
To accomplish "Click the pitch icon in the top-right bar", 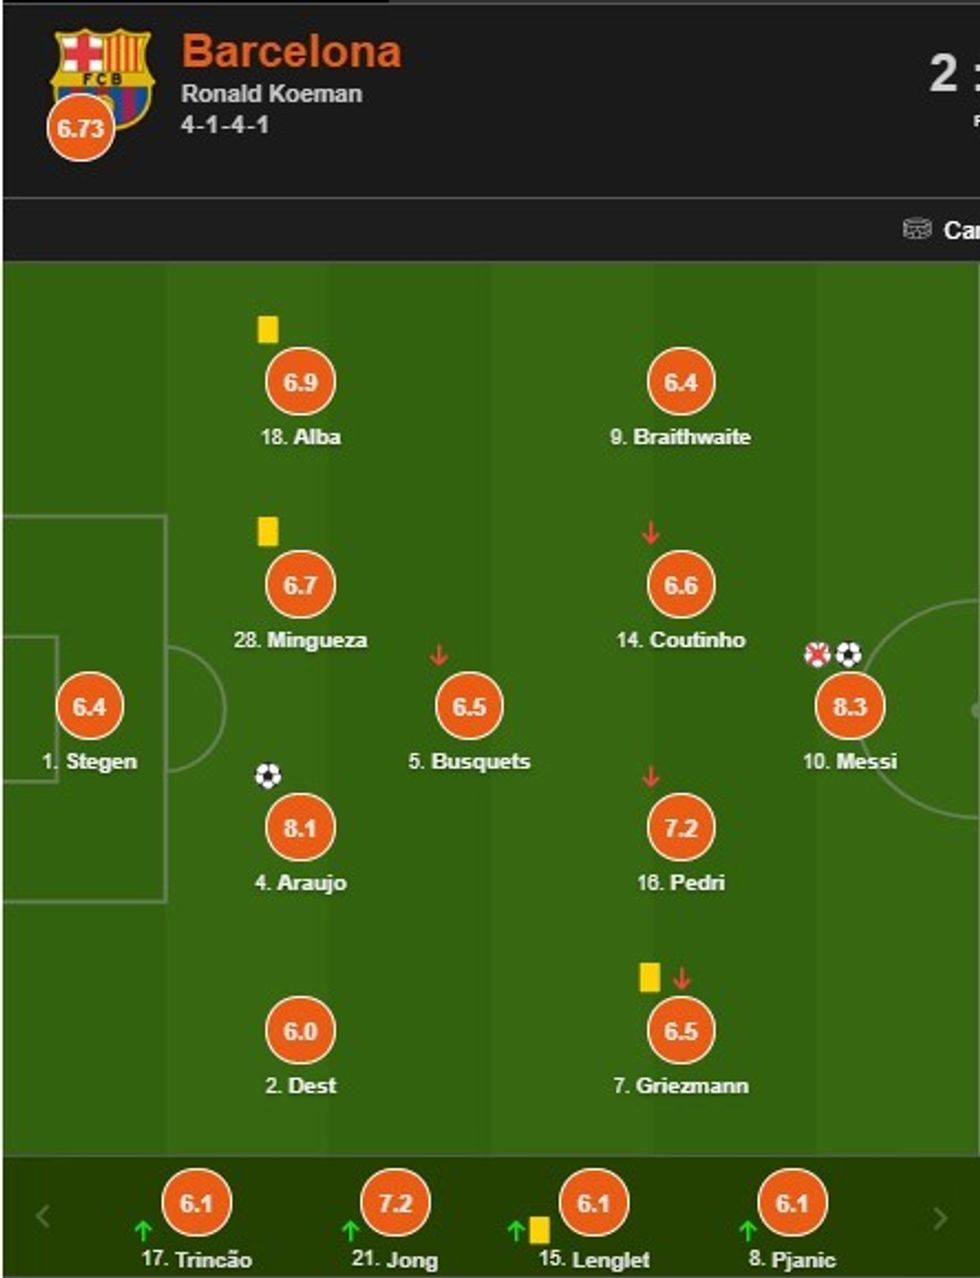I will (x=917, y=229).
